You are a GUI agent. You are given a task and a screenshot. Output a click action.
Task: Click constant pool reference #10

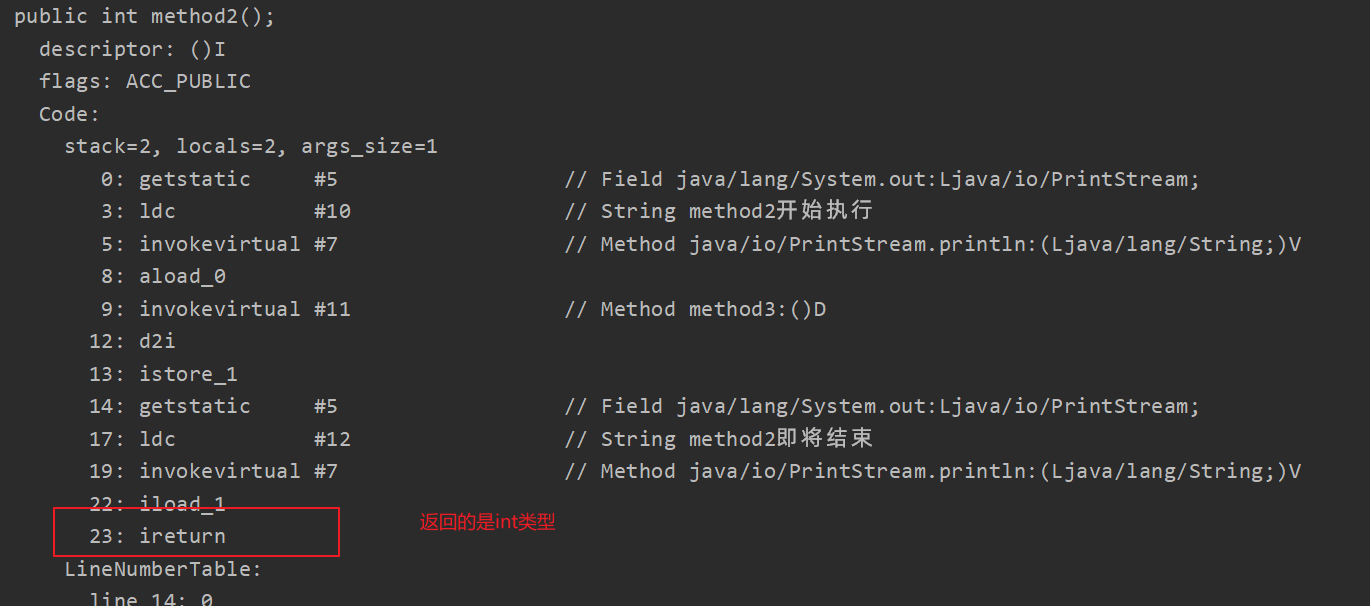(x=332, y=211)
